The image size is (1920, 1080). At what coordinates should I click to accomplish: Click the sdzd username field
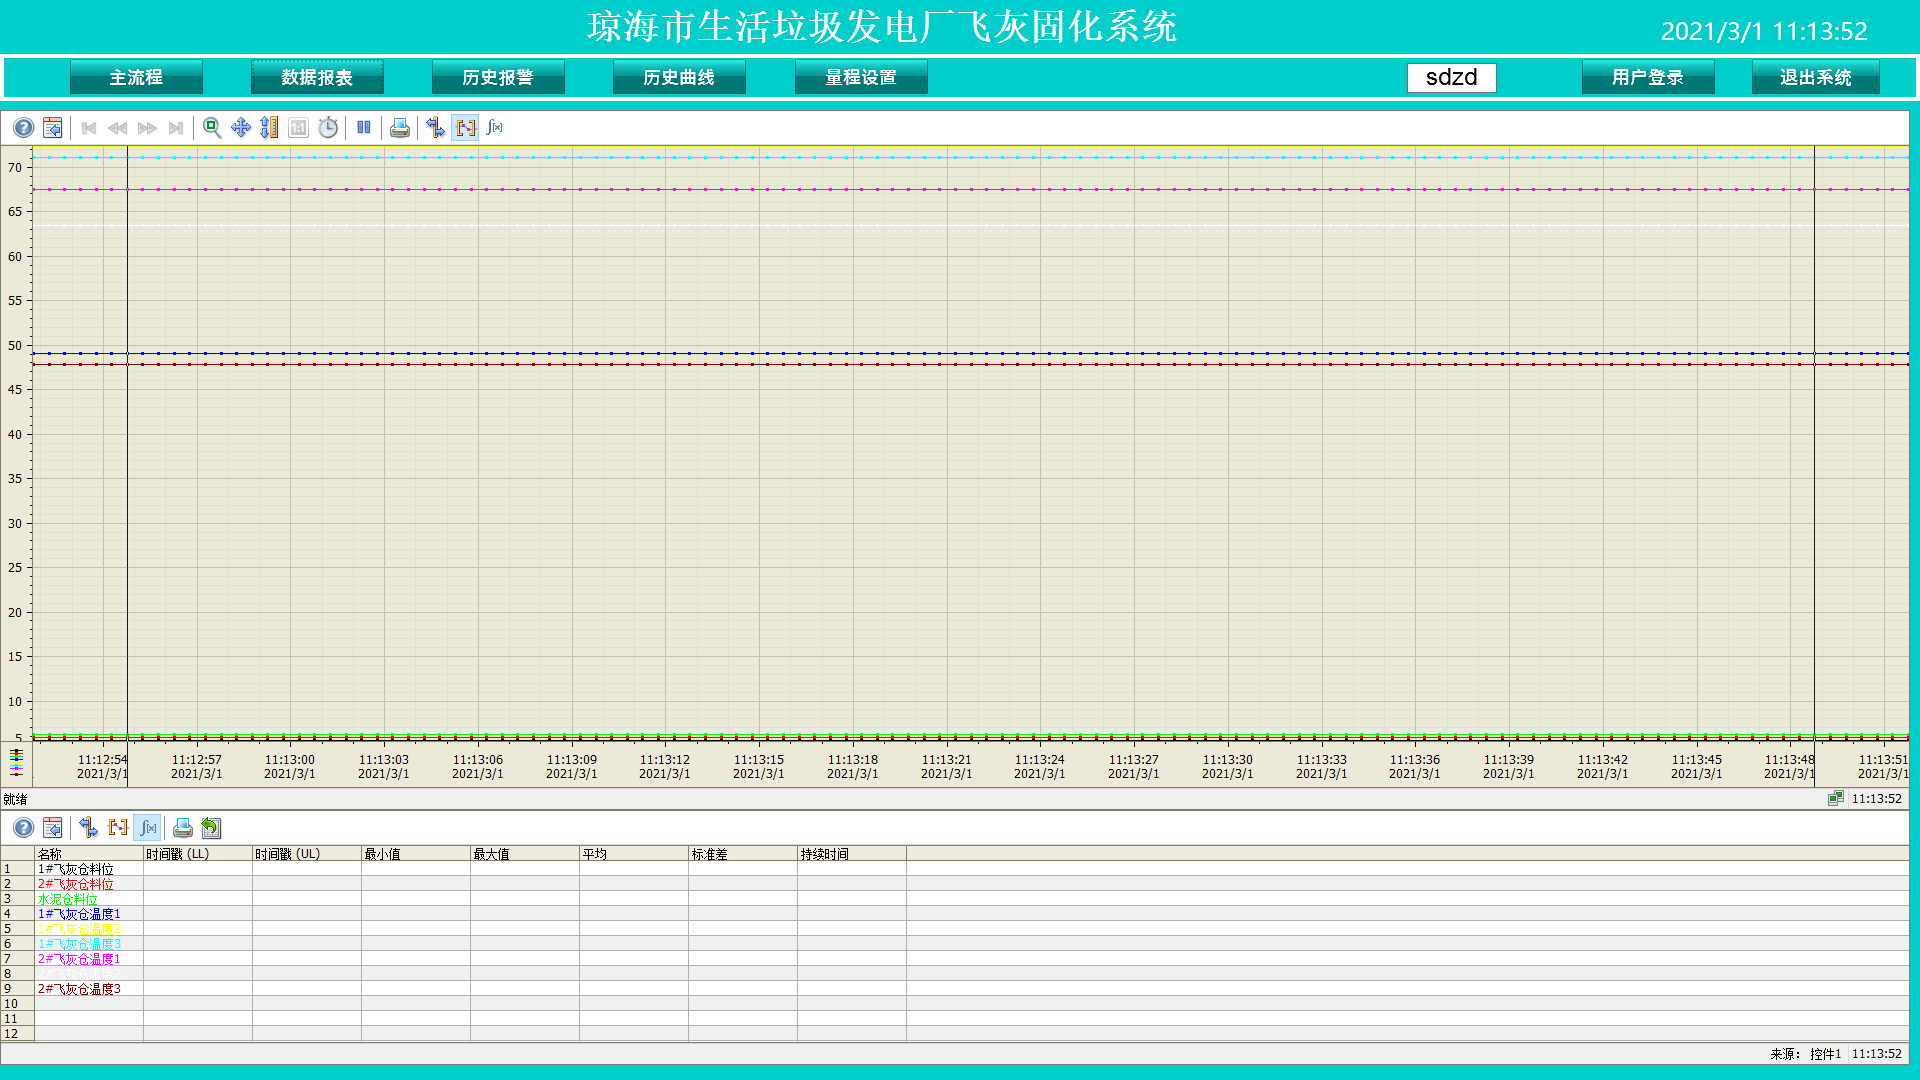[1452, 78]
